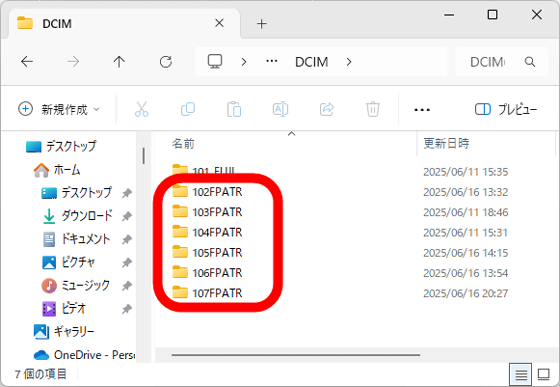The width and height of the screenshot is (560, 387).
Task: Click the 7 個の項目 status text
Action: click(40, 374)
